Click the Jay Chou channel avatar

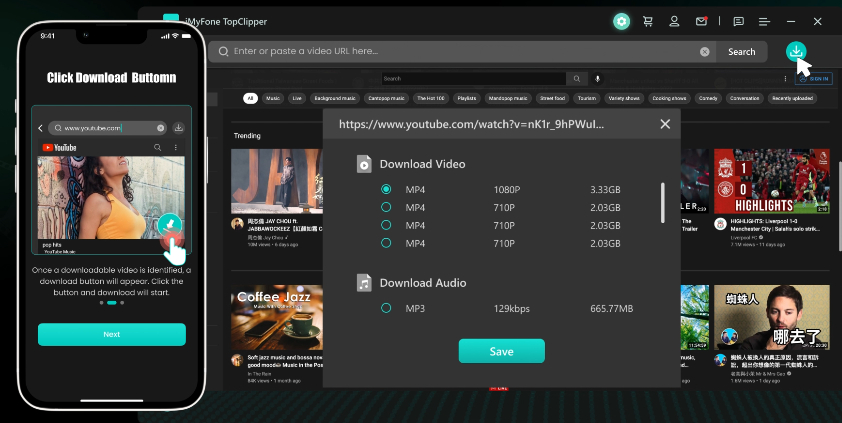[237, 224]
